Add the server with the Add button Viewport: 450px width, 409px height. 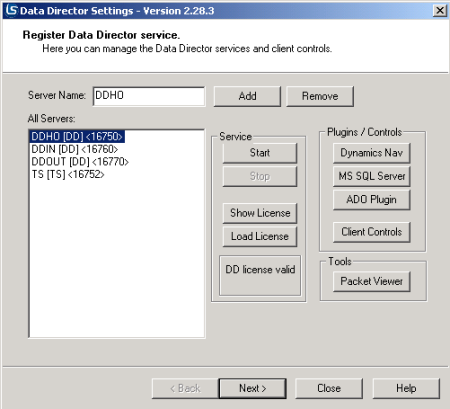(247, 96)
